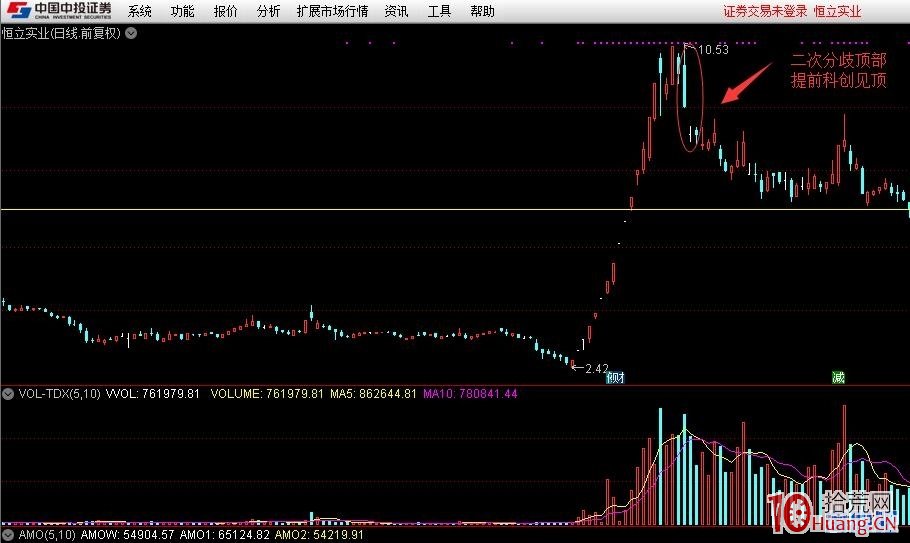This screenshot has width=910, height=543.
Task: Click the AMOW: 54904.57 value
Action: pyautogui.click(x=127, y=534)
